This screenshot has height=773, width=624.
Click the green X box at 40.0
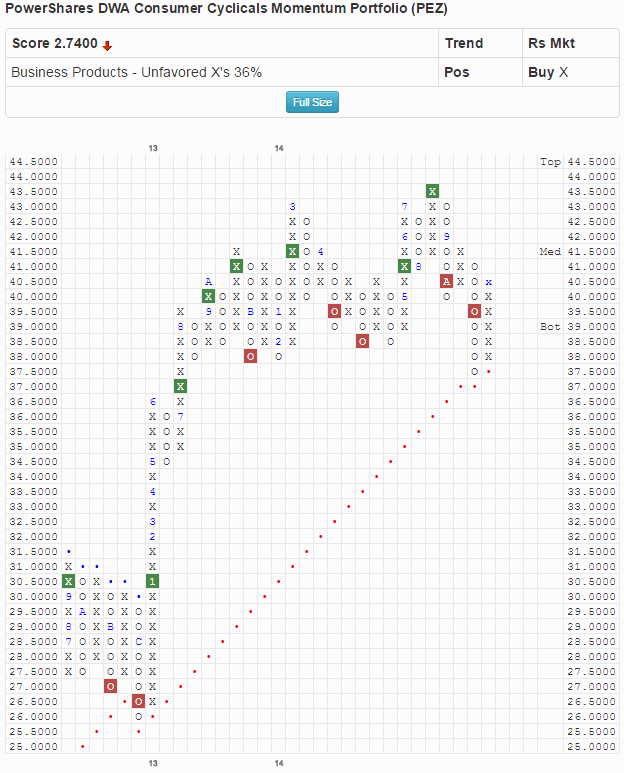point(208,296)
